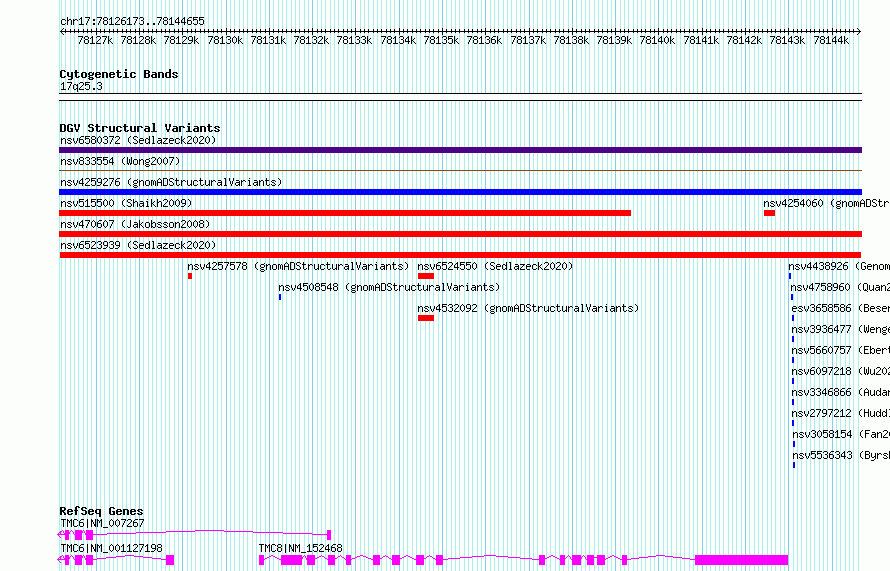Click the 78138k ruler tick label
The height and width of the screenshot is (571, 890).
pyautogui.click(x=571, y=40)
